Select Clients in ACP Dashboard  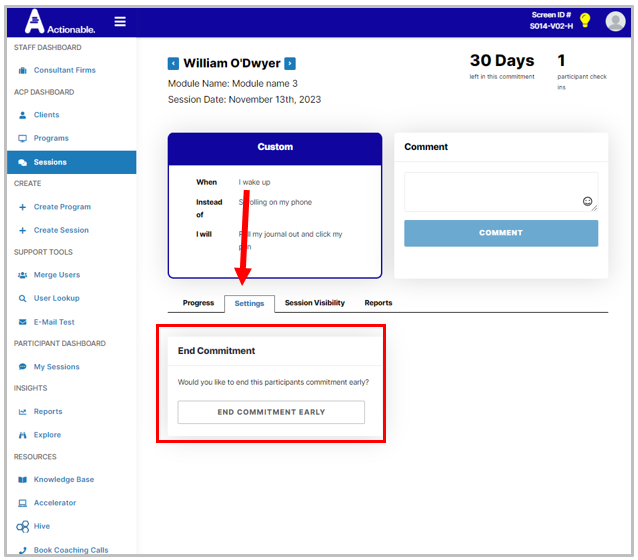pos(46,115)
